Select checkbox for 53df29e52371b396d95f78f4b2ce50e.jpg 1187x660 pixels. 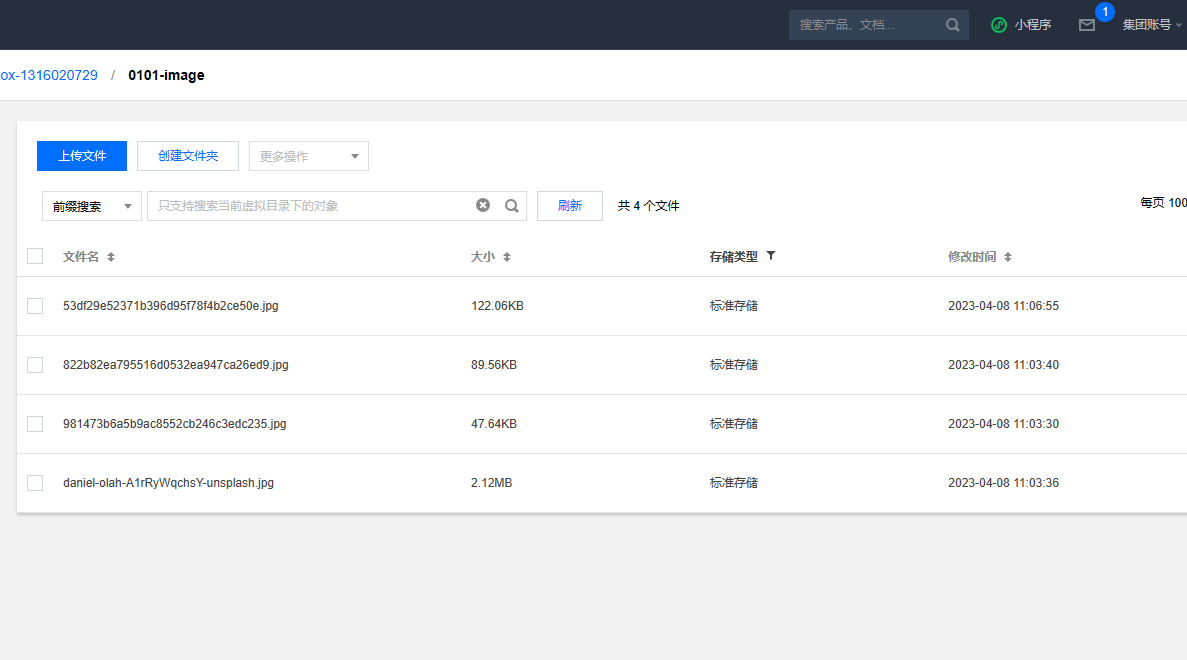(35, 306)
